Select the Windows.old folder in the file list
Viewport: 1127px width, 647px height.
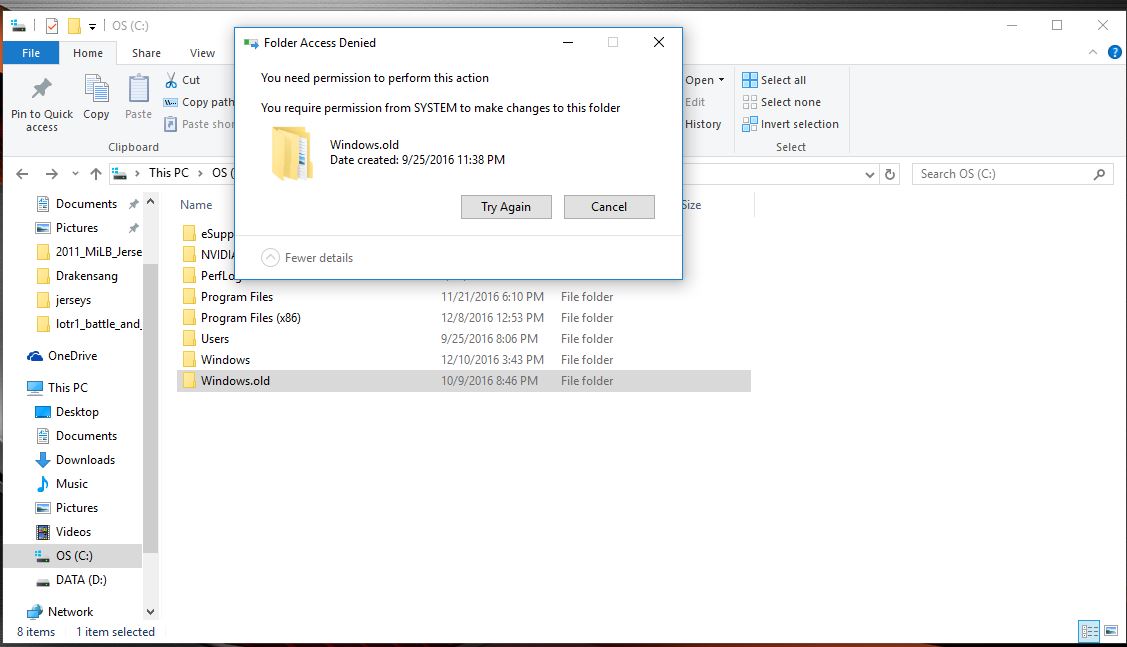point(464,381)
